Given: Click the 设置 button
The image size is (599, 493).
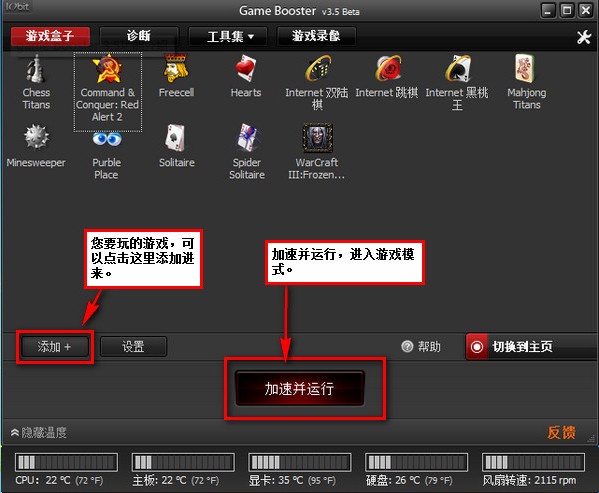Looking at the screenshot, I should 133,346.
